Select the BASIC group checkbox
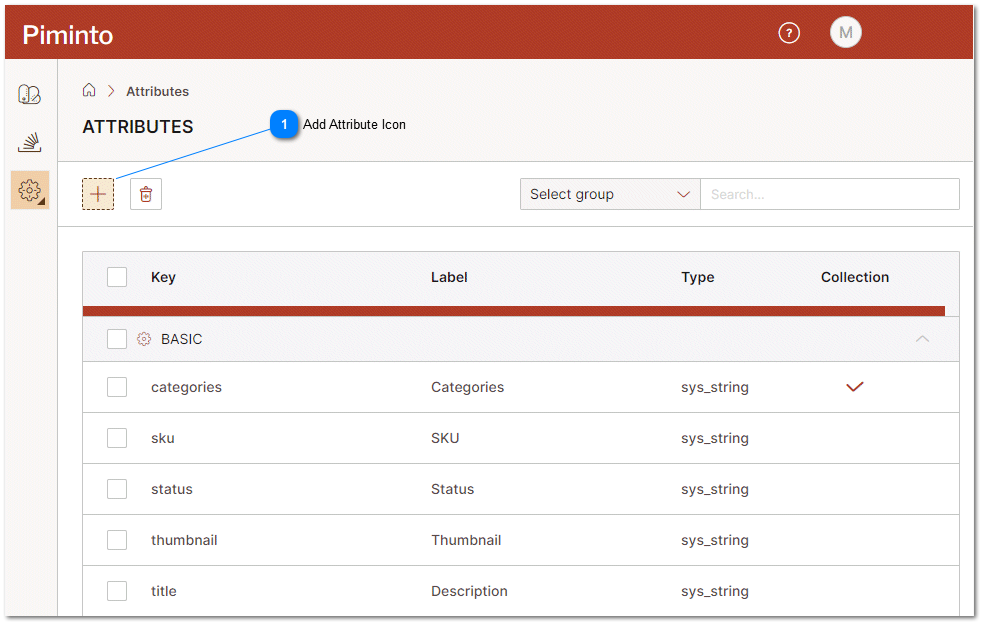 pyautogui.click(x=117, y=338)
